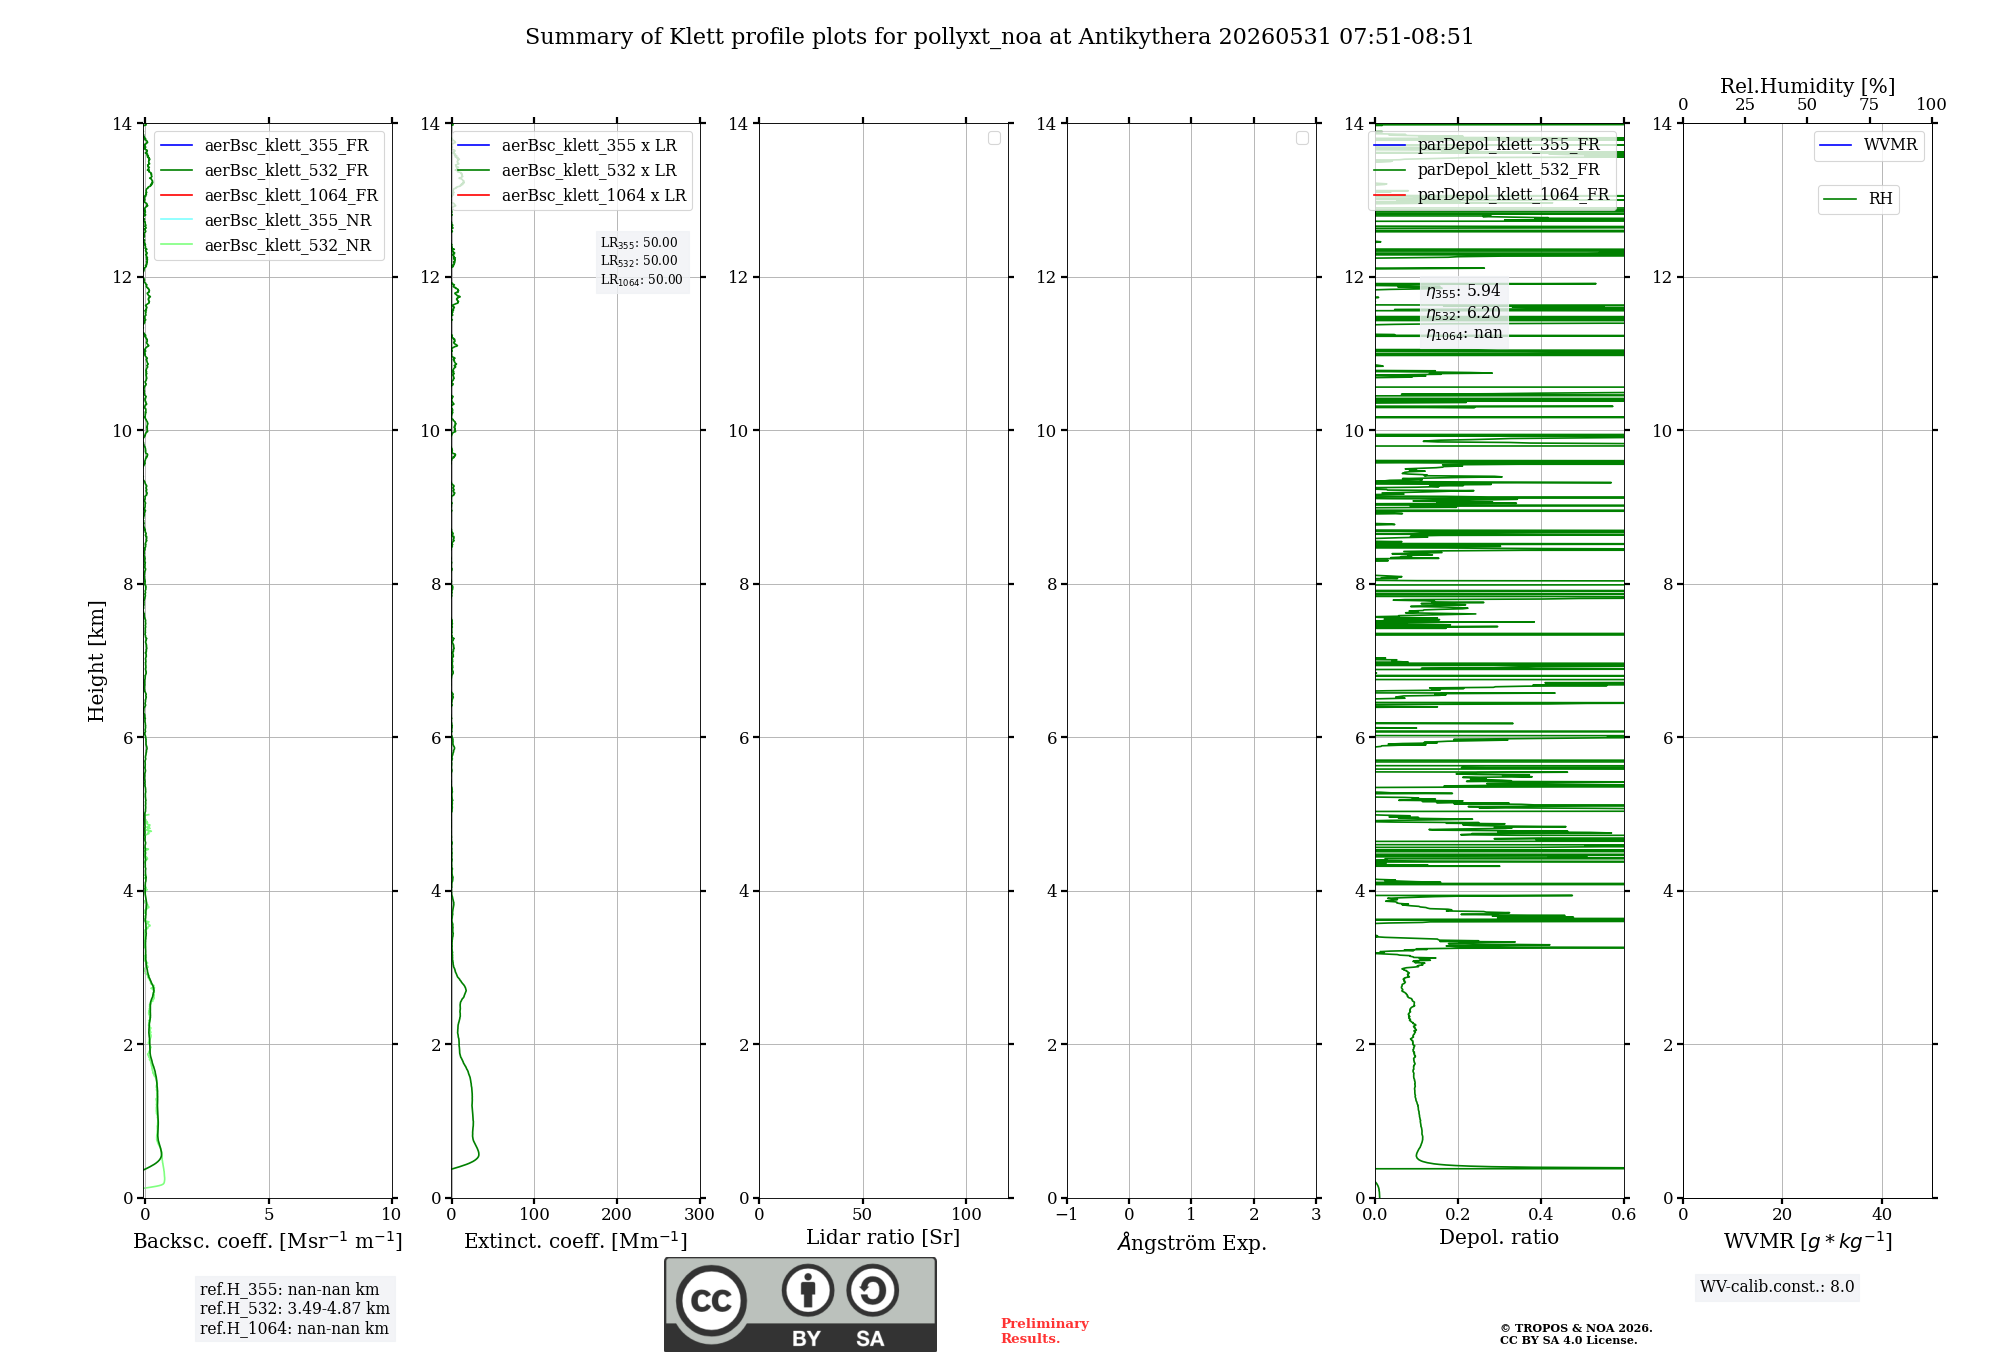Click the TROPOS & NOA 2026 copyright text
Image resolution: width=2000 pixels, height=1360 pixels.
click(1576, 1329)
